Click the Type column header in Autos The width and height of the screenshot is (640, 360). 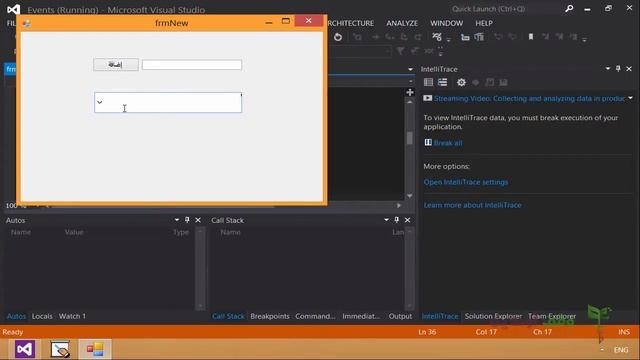click(x=180, y=232)
